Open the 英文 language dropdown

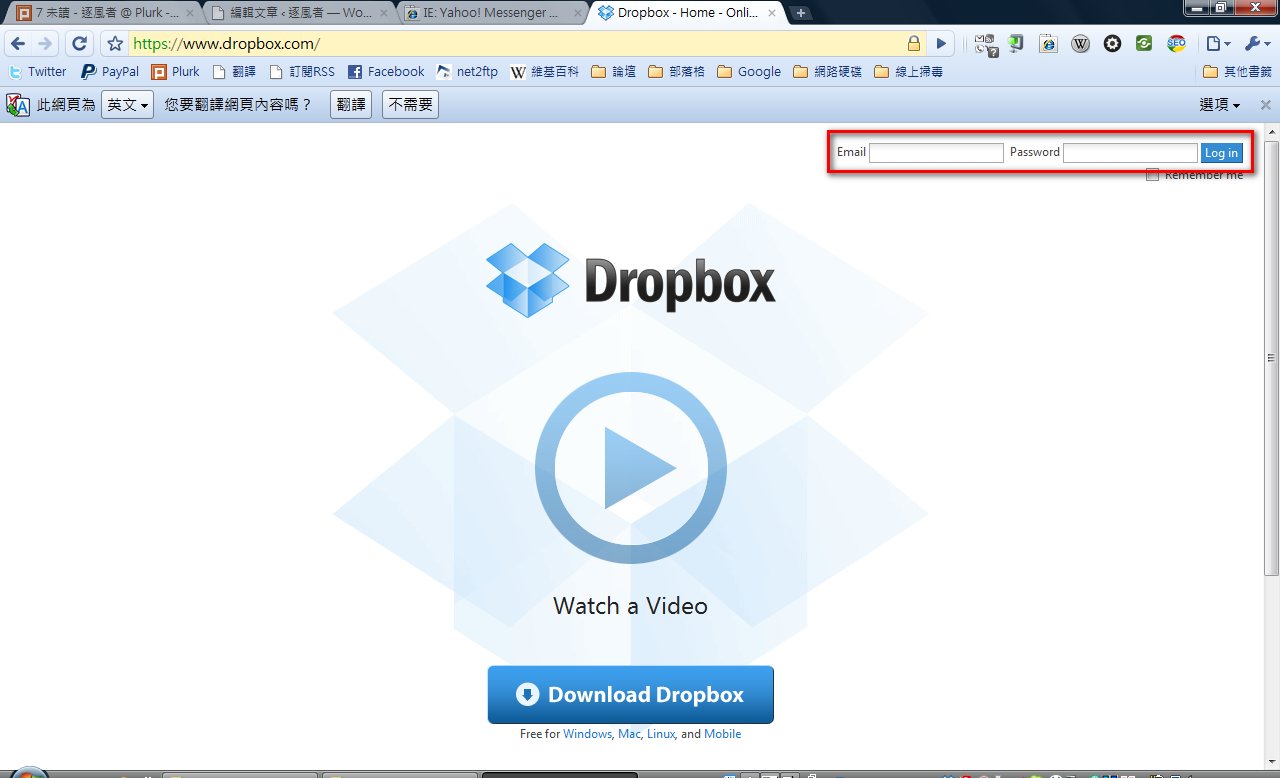[127, 105]
